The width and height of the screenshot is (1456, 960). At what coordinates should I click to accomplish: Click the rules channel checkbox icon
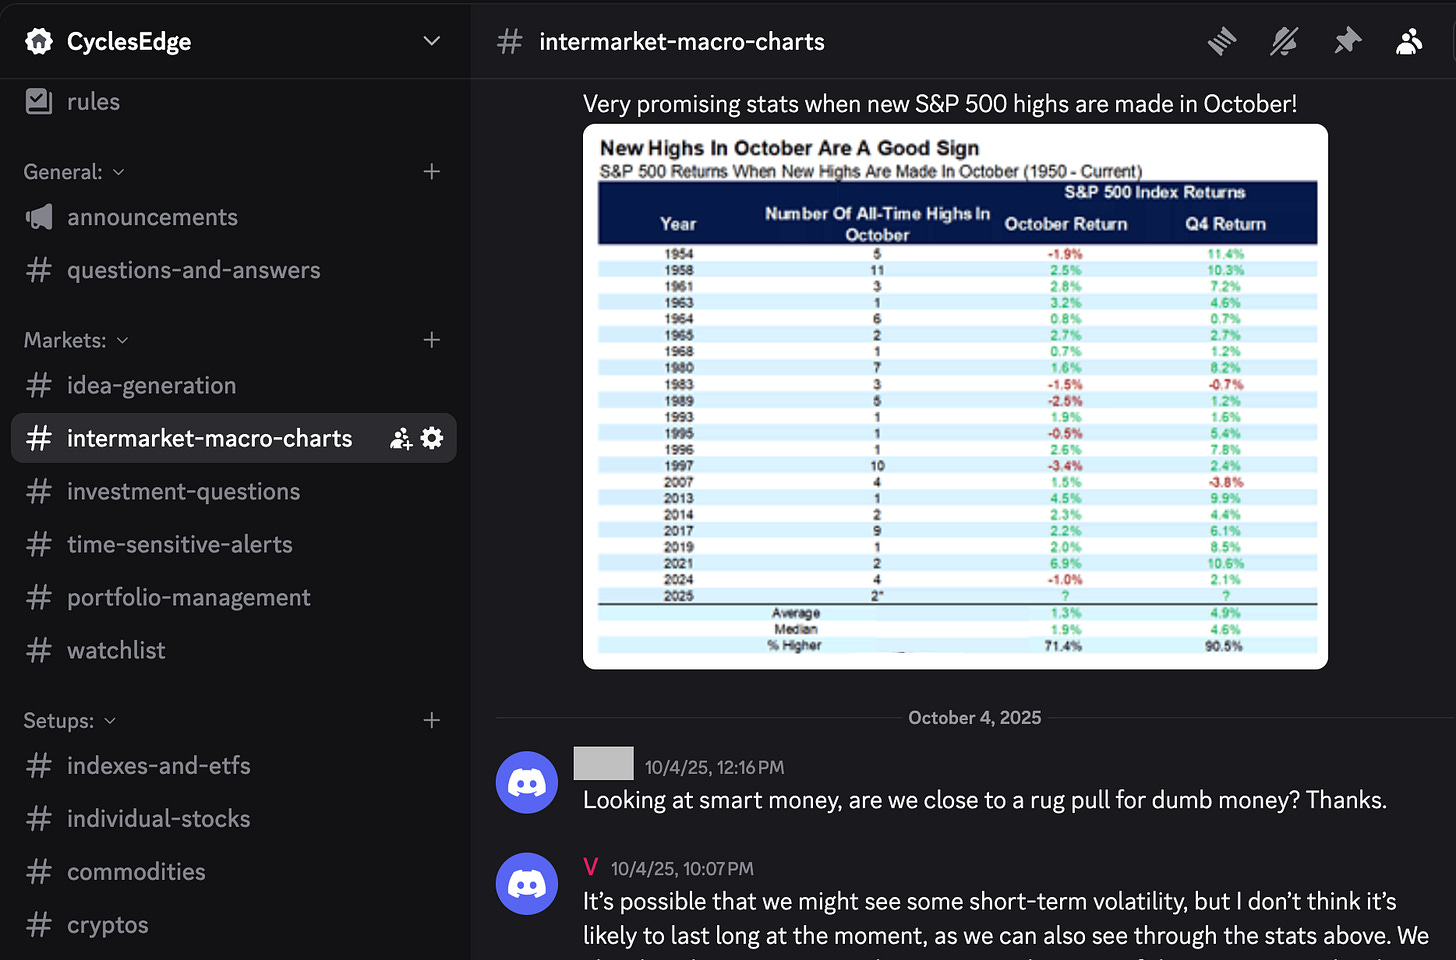(39, 101)
